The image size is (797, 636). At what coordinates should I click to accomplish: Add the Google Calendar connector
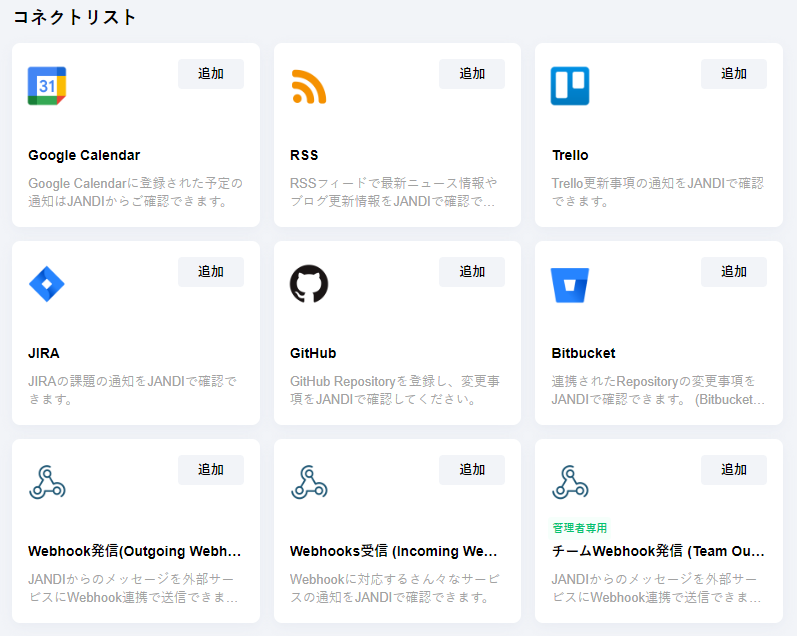coord(210,74)
